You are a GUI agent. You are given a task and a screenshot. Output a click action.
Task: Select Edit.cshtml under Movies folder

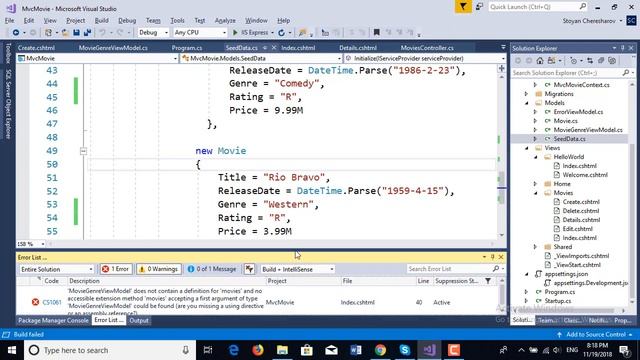tap(577, 229)
